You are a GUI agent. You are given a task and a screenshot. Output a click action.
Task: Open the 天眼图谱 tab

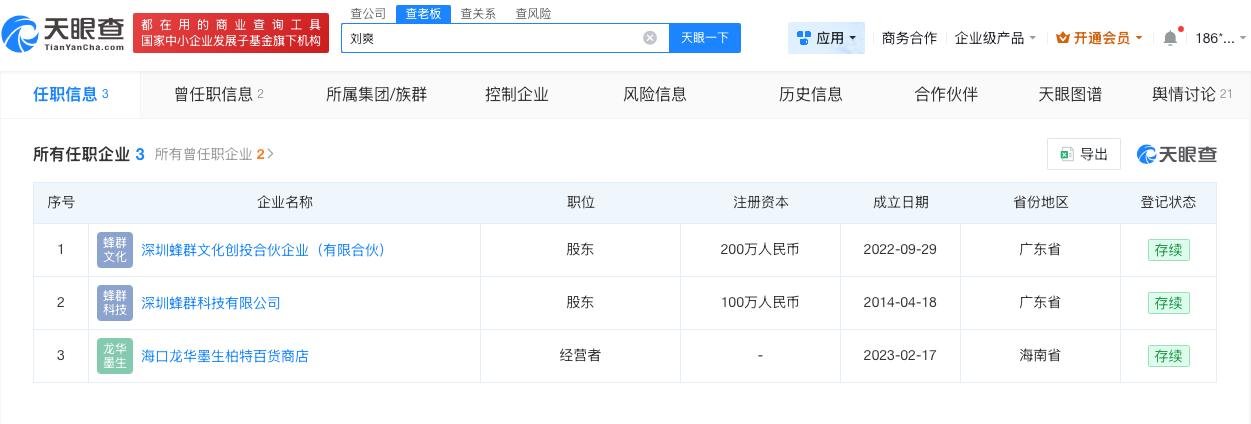coord(1070,94)
